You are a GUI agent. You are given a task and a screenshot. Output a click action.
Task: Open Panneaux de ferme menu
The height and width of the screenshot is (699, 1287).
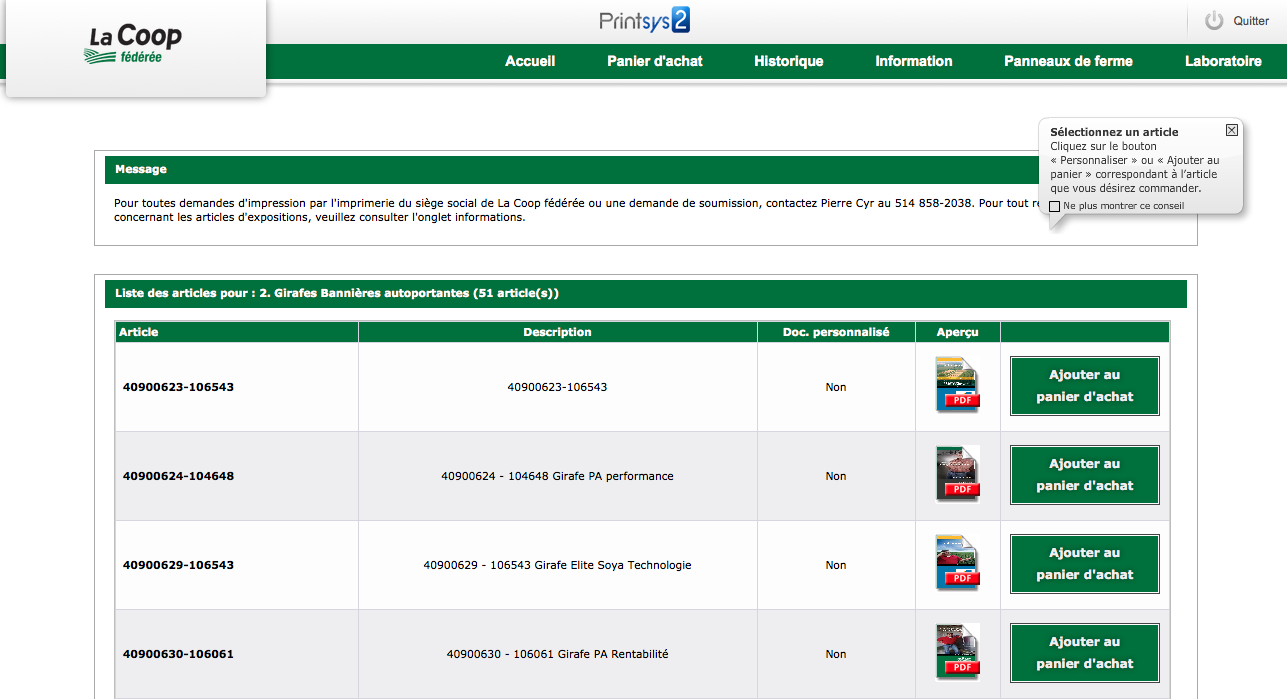tap(1068, 61)
